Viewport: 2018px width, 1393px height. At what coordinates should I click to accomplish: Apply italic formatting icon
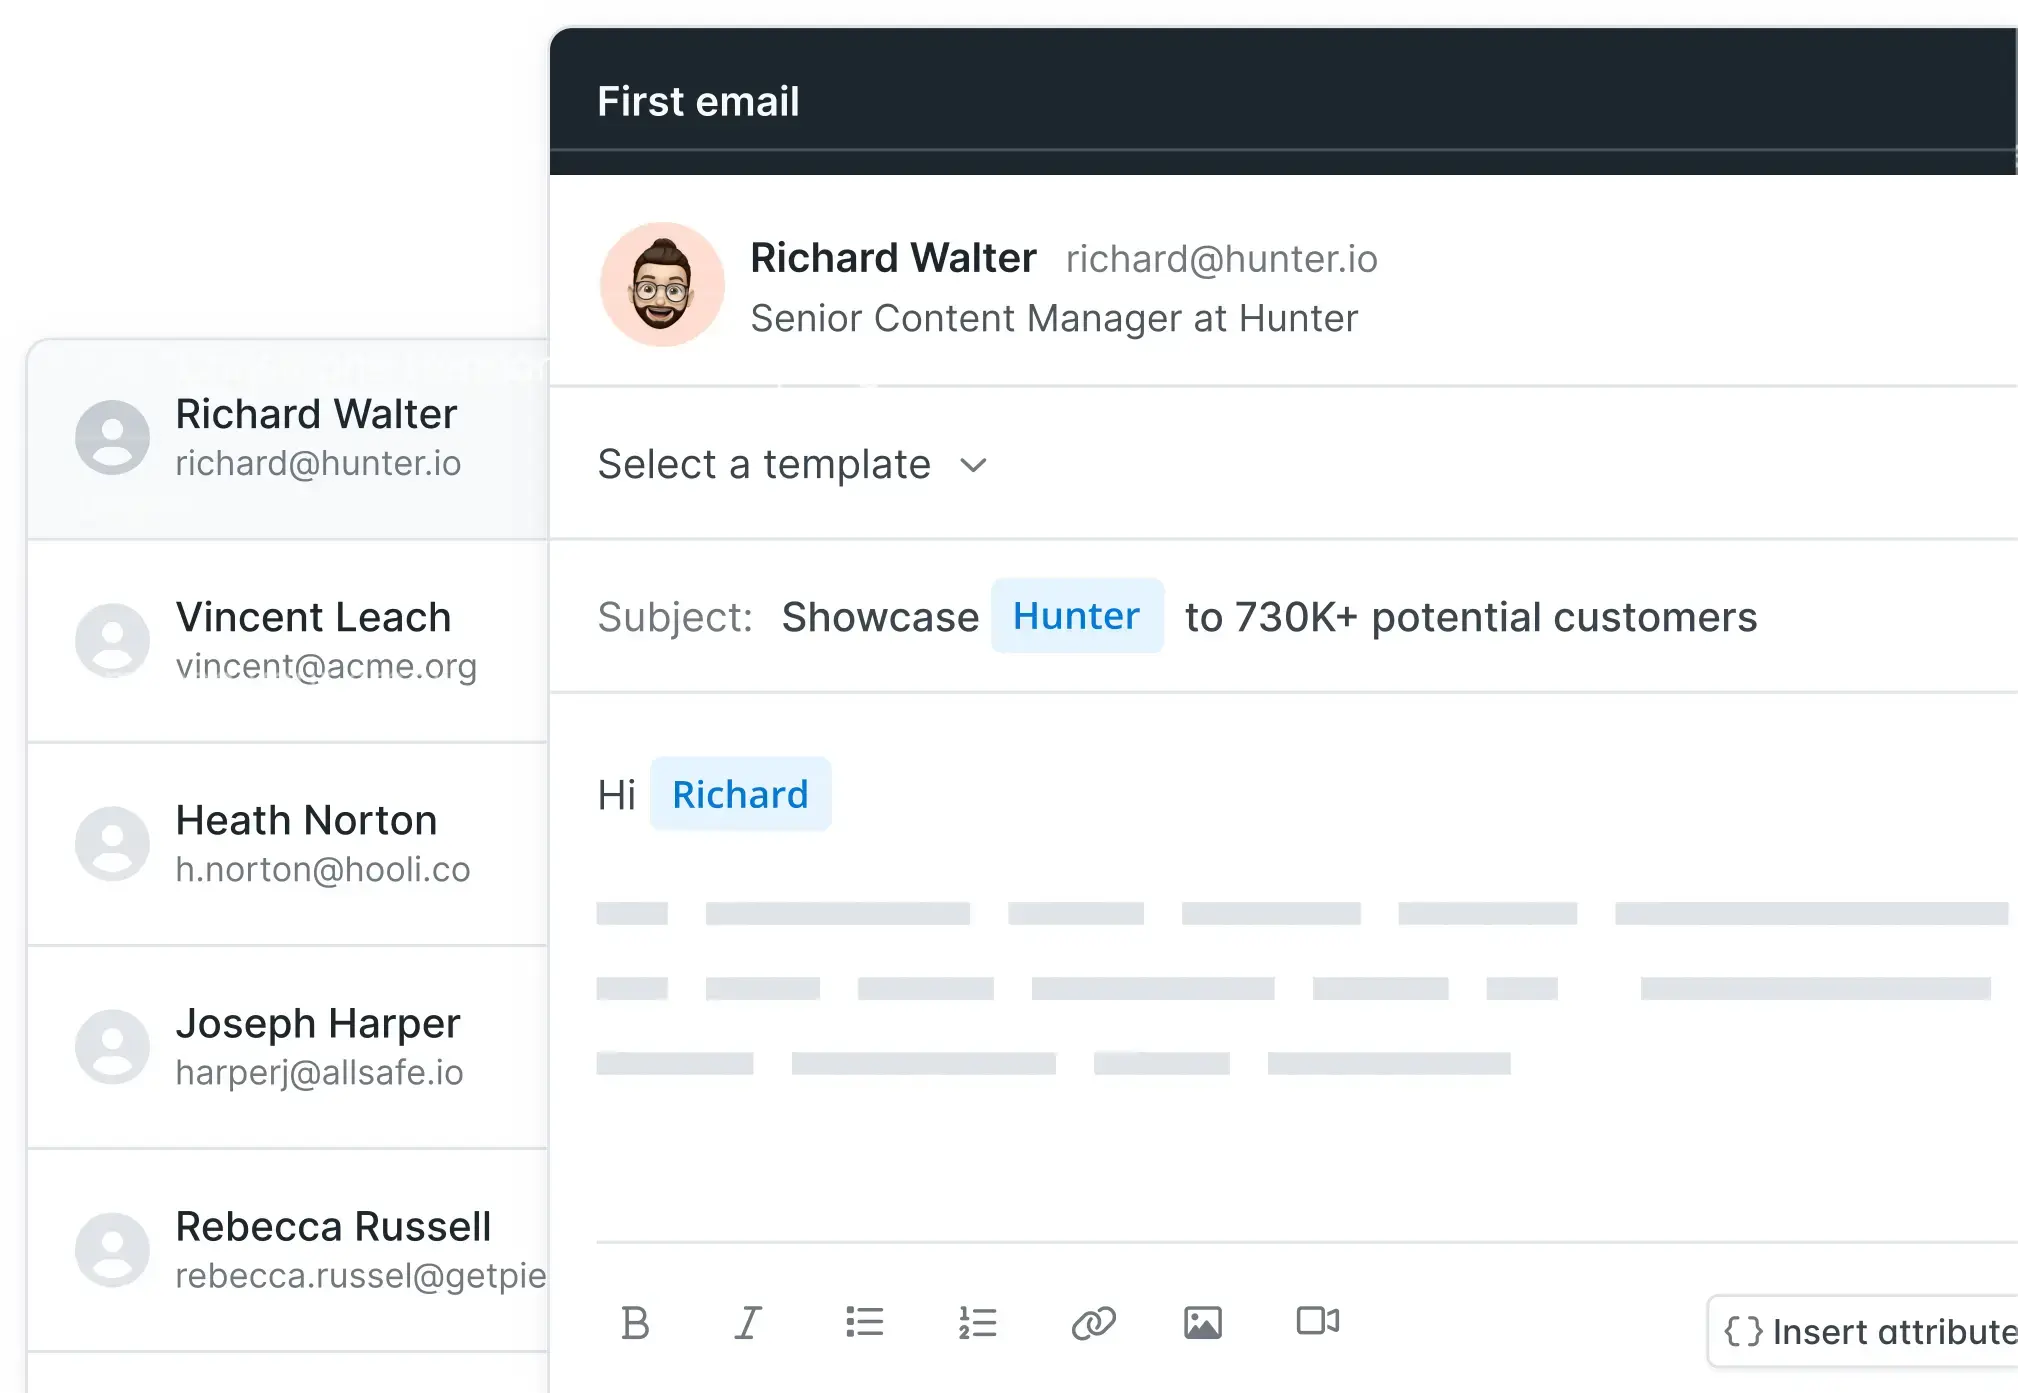point(748,1323)
